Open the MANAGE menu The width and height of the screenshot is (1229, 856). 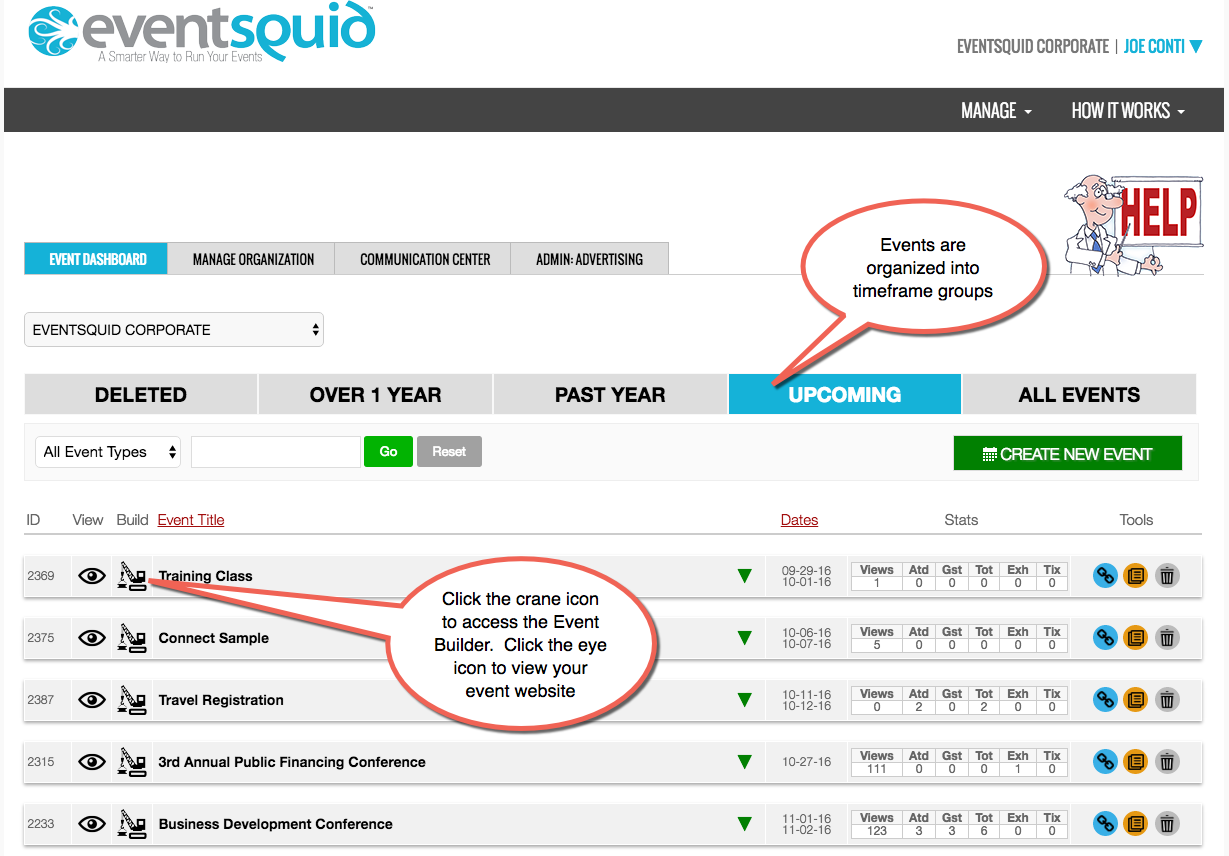(x=996, y=111)
